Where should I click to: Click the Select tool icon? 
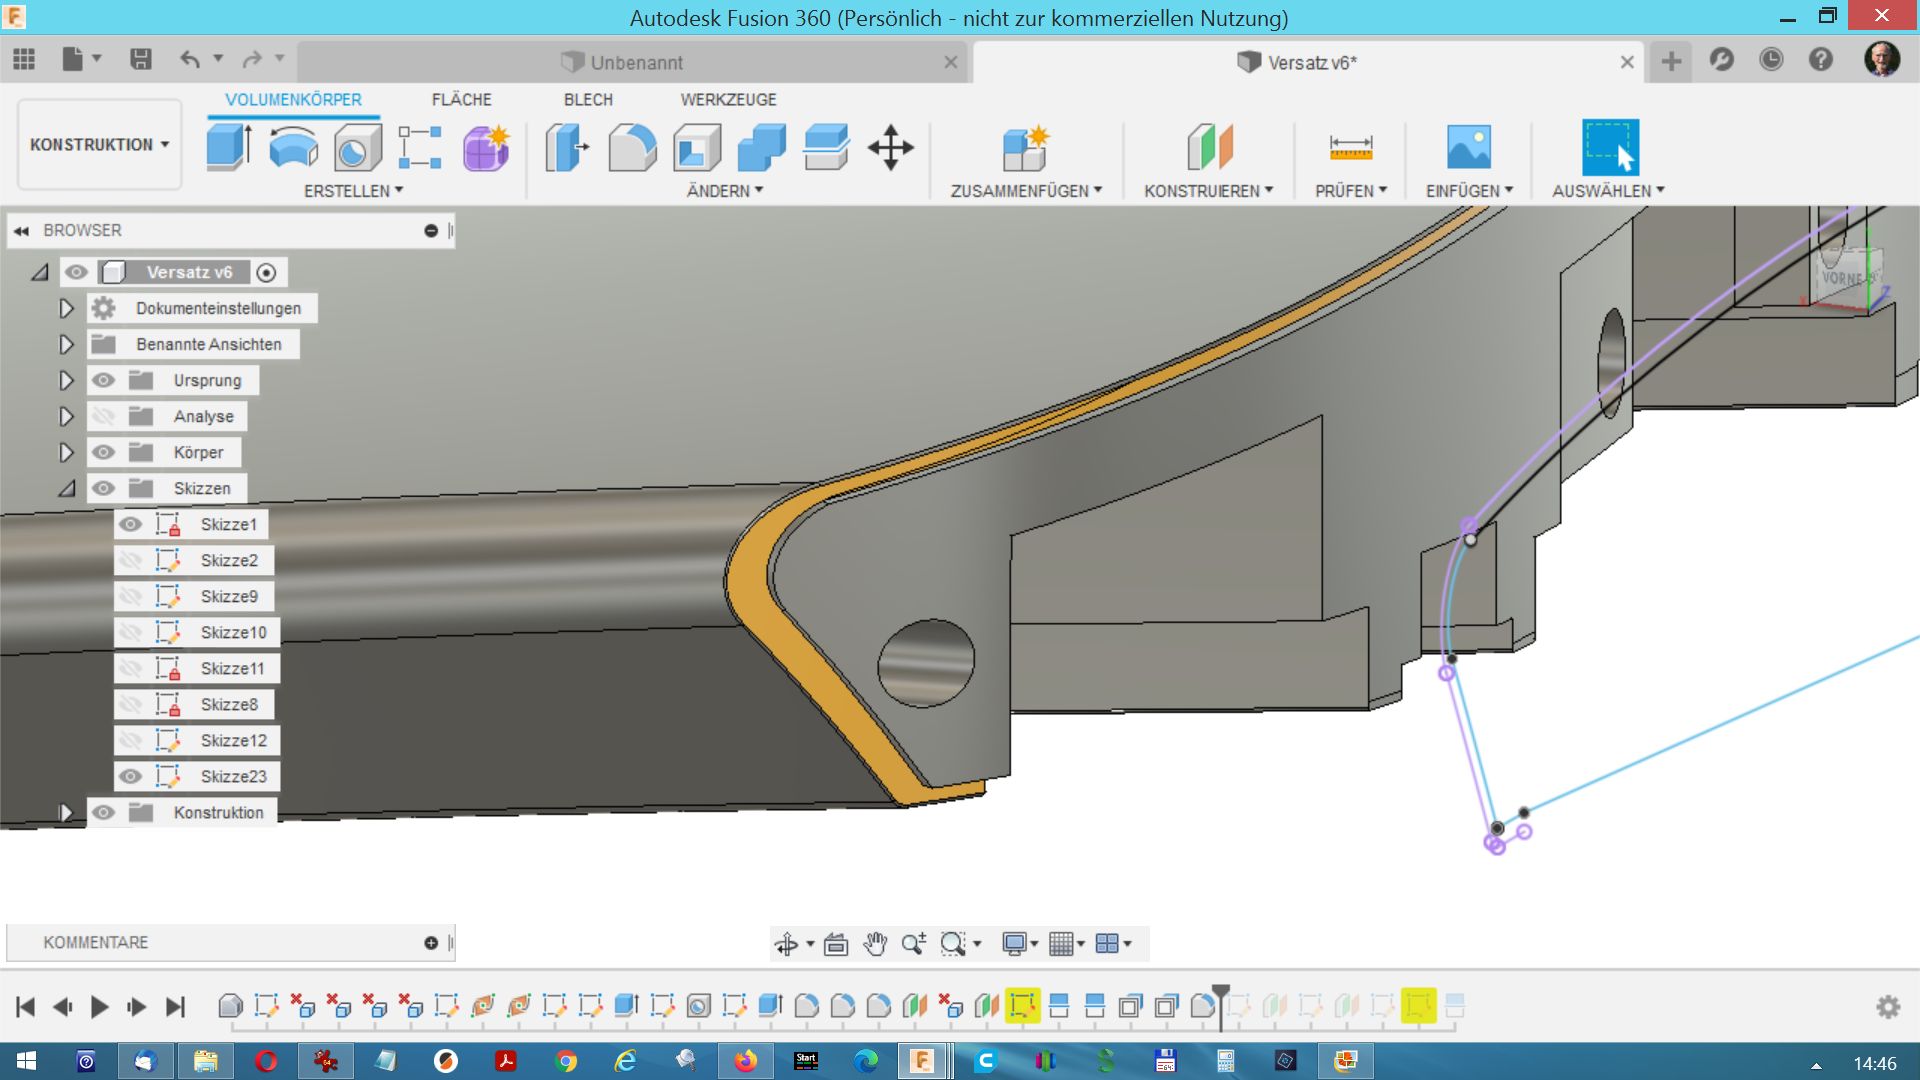coord(1610,147)
